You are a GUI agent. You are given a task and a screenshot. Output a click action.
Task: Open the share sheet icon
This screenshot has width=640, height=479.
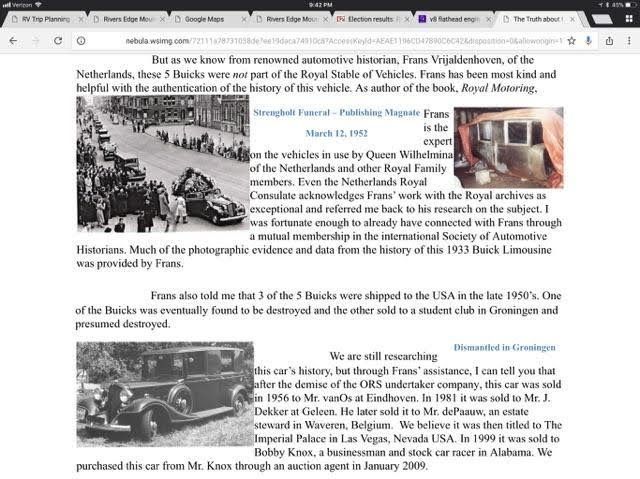[609, 41]
